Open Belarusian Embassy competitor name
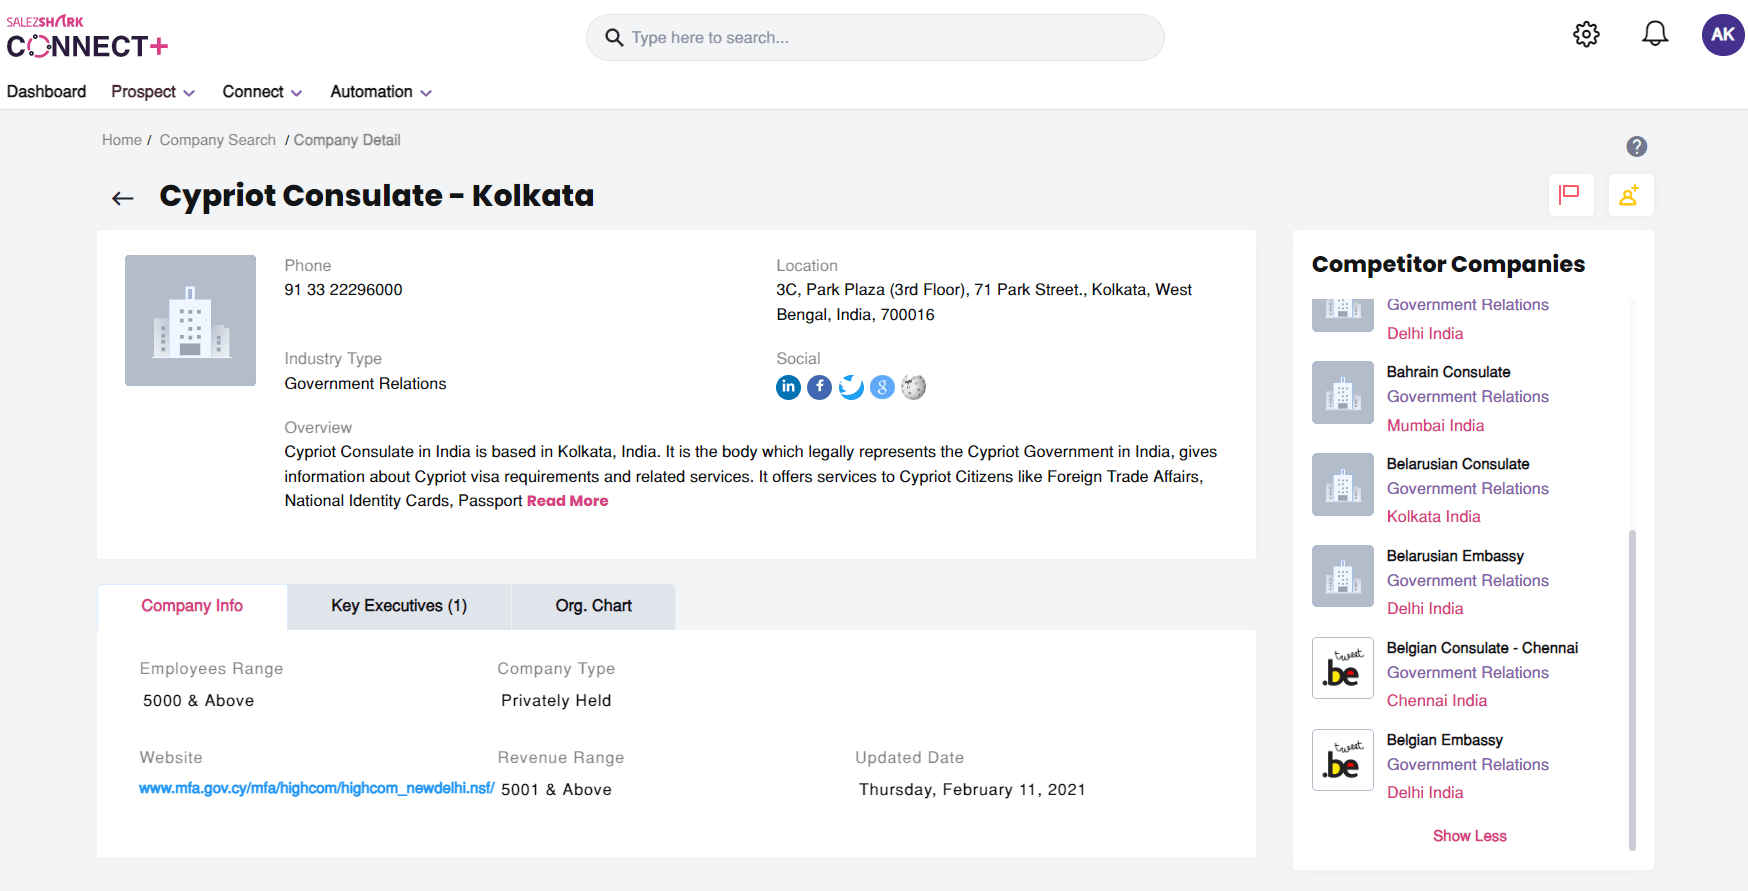 coord(1455,556)
